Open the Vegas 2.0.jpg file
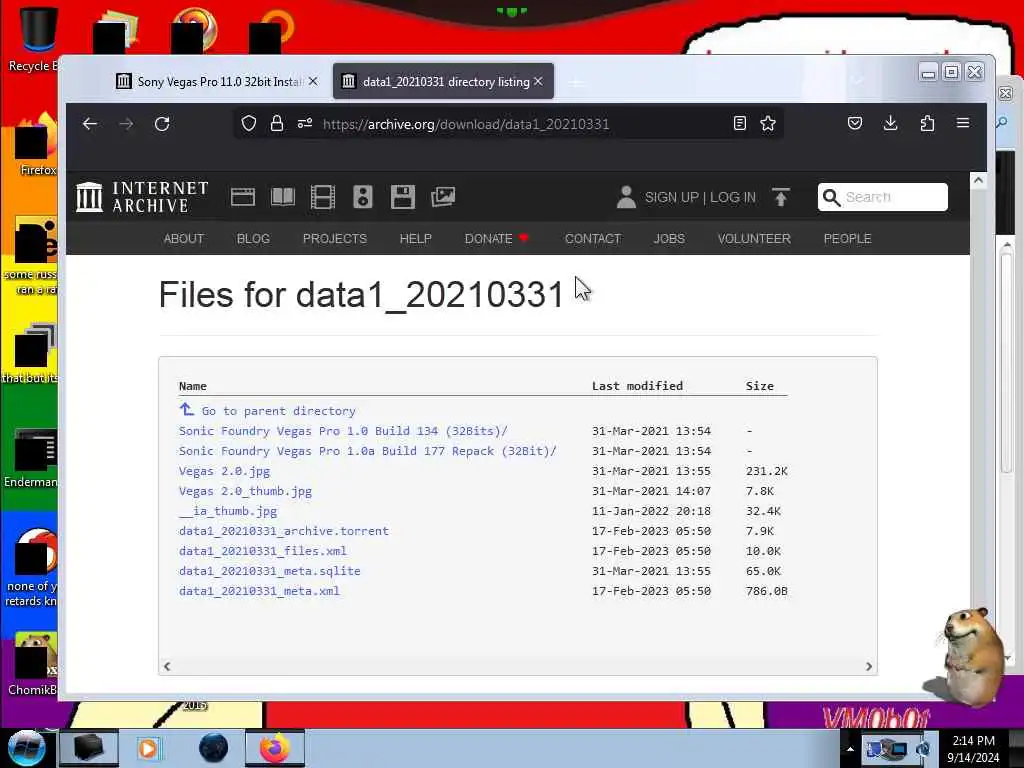This screenshot has width=1024, height=768. click(x=224, y=471)
